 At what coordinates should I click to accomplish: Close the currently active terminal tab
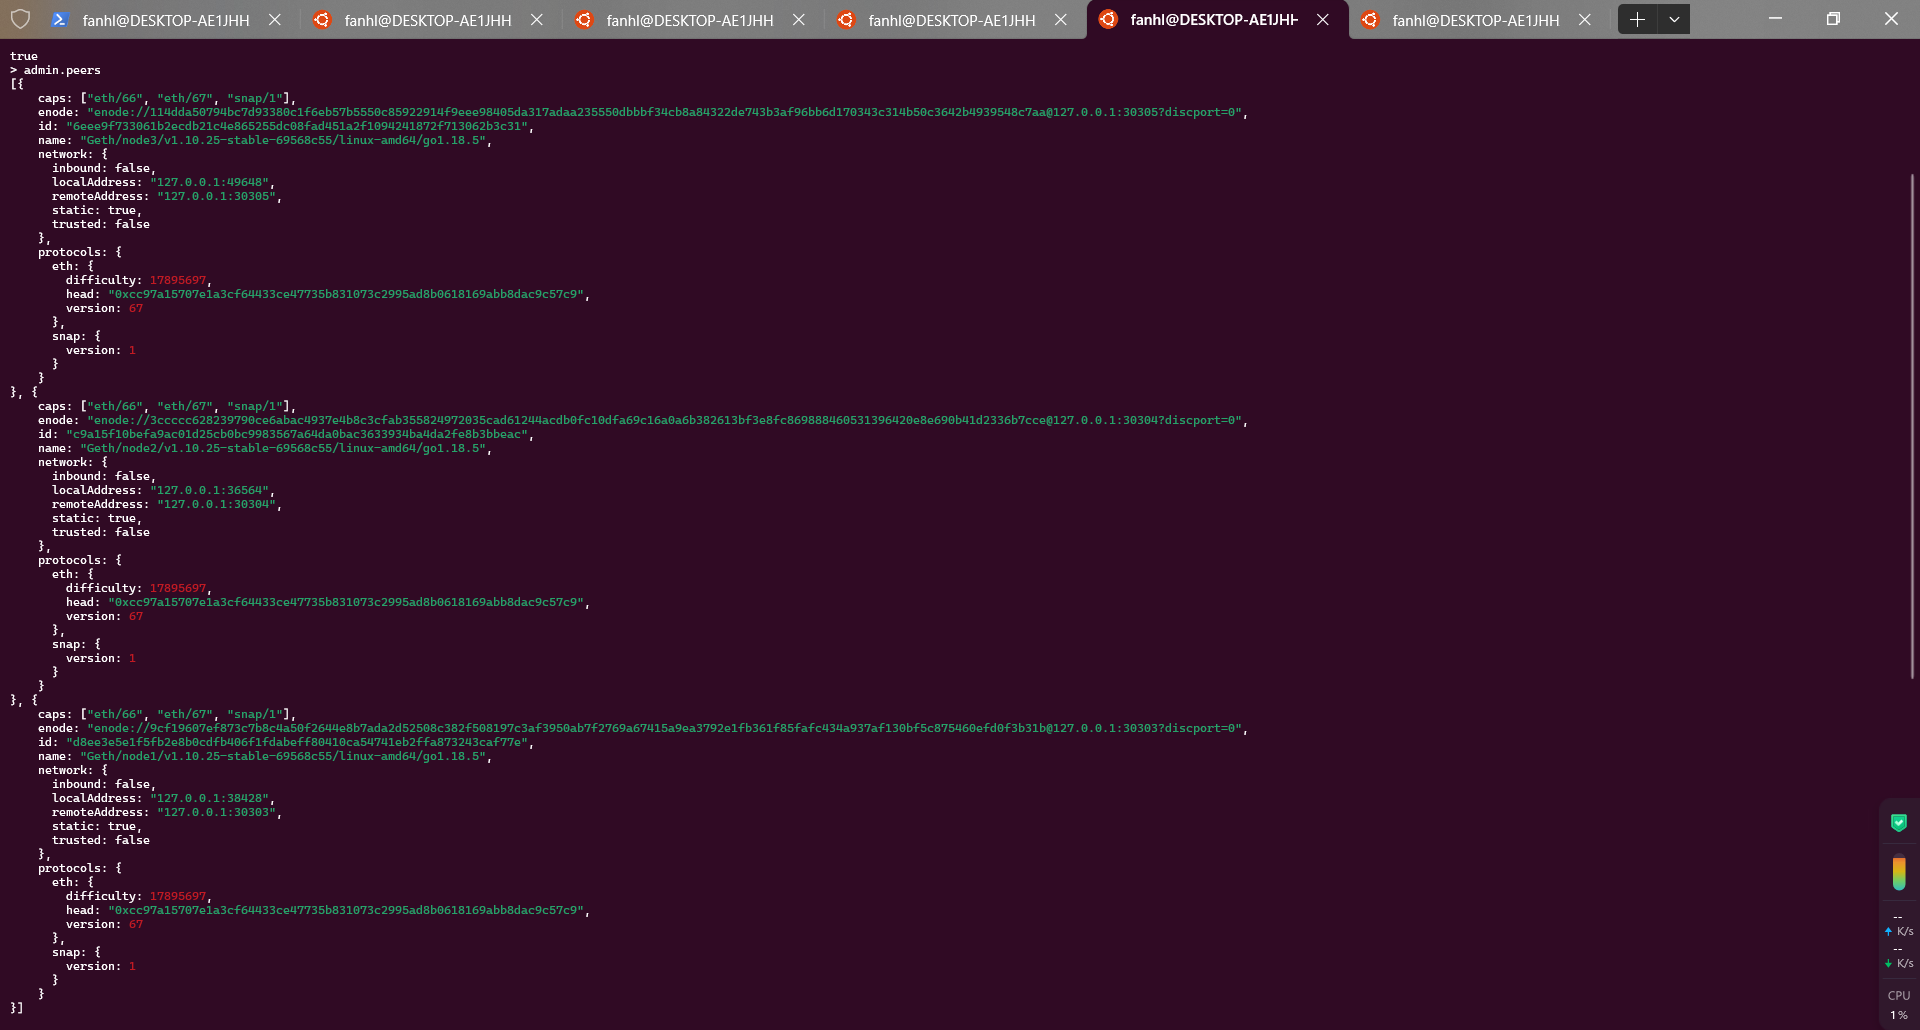(x=1323, y=19)
